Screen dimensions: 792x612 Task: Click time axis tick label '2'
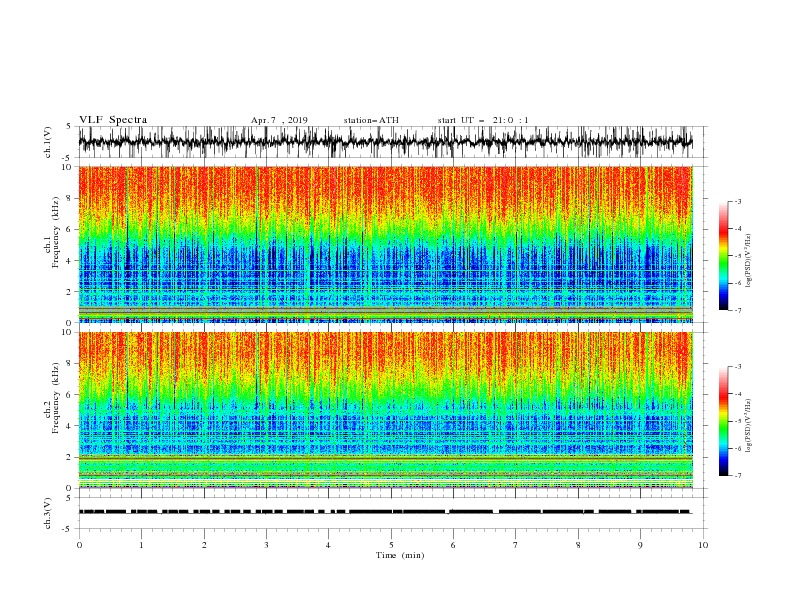coord(204,545)
